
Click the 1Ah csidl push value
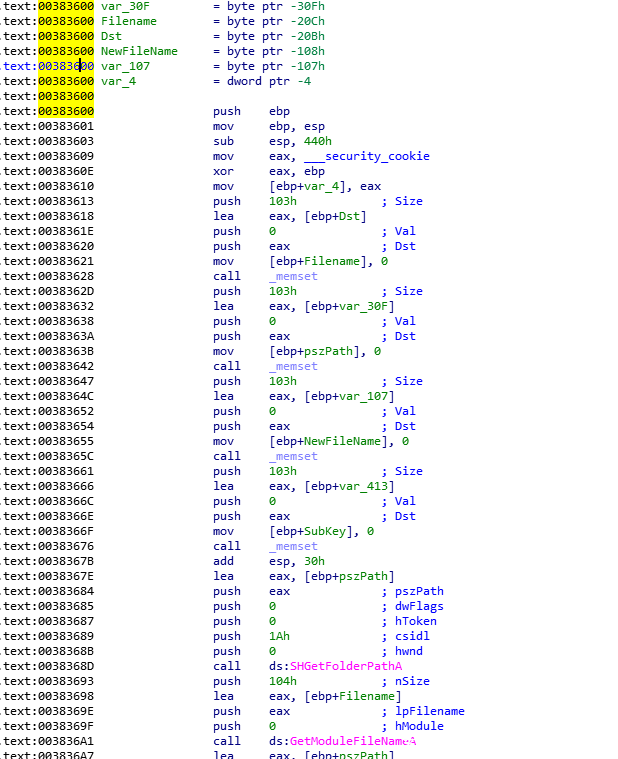(279, 636)
